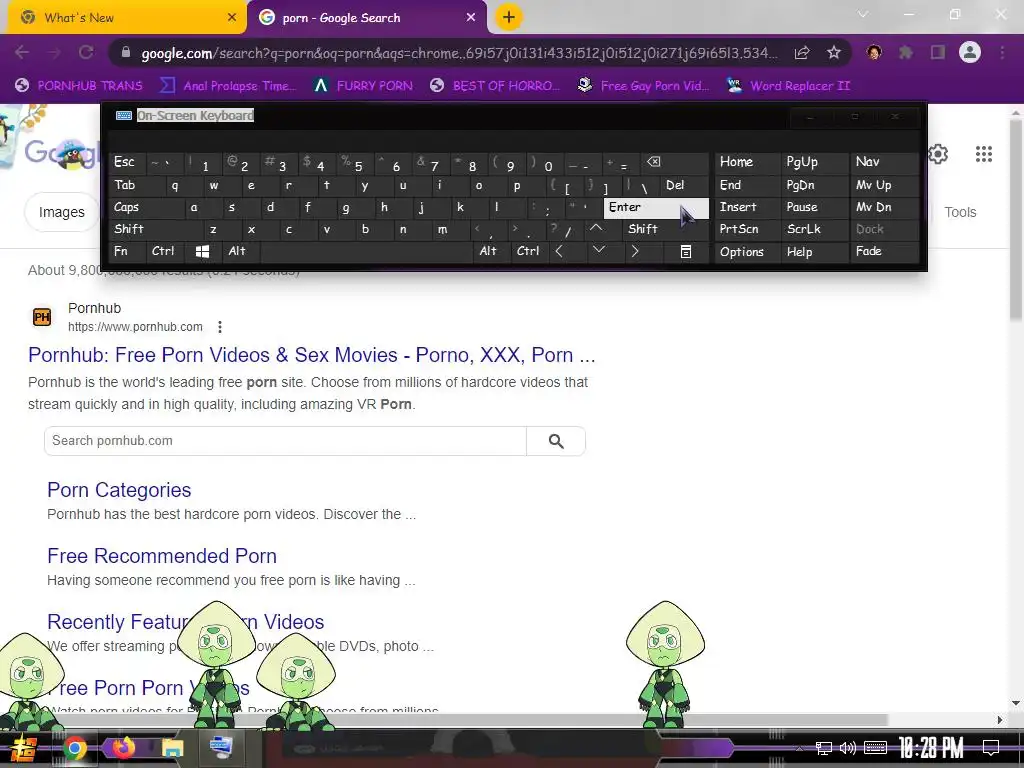The image size is (1024, 768).
Task: Toggle ScrLk on the On-Screen Keyboard
Action: (x=814, y=229)
